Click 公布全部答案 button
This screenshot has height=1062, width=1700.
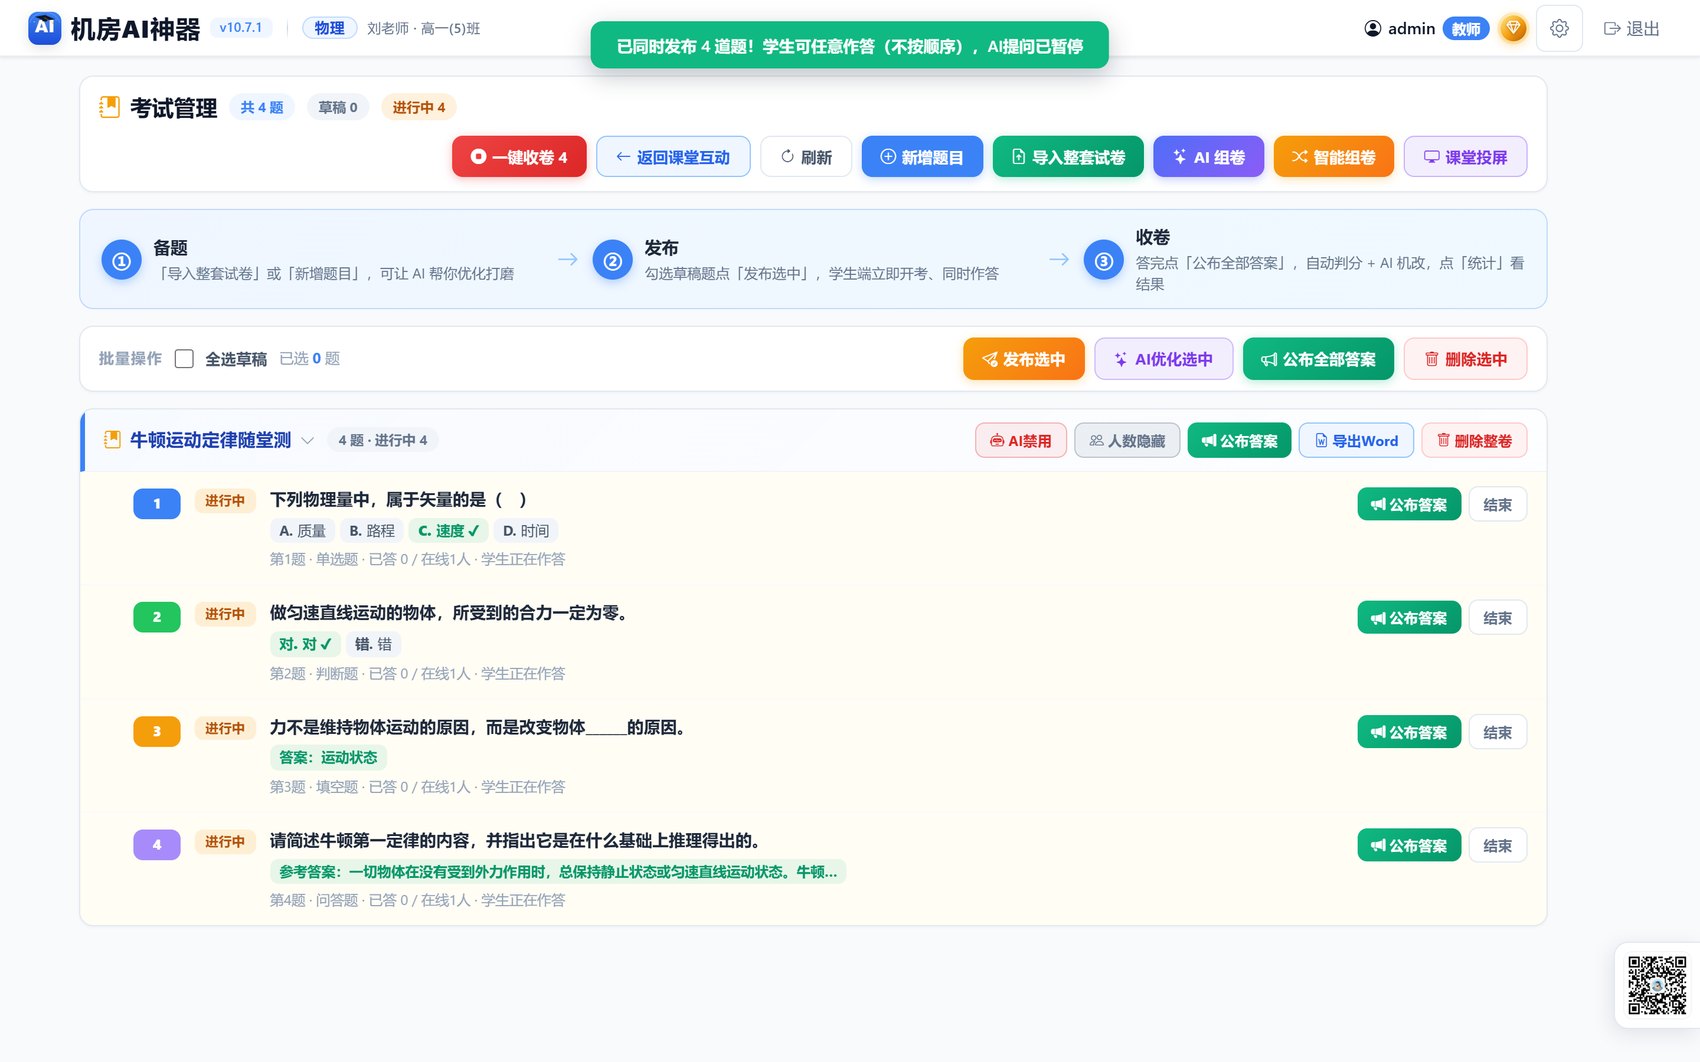pyautogui.click(x=1318, y=359)
